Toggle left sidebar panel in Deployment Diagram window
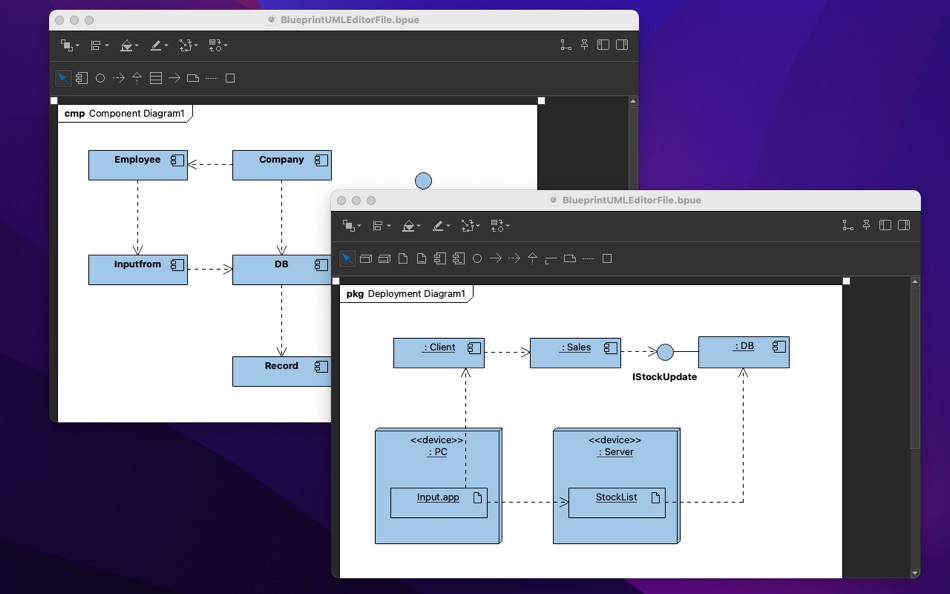The height and width of the screenshot is (594, 950). (x=885, y=225)
